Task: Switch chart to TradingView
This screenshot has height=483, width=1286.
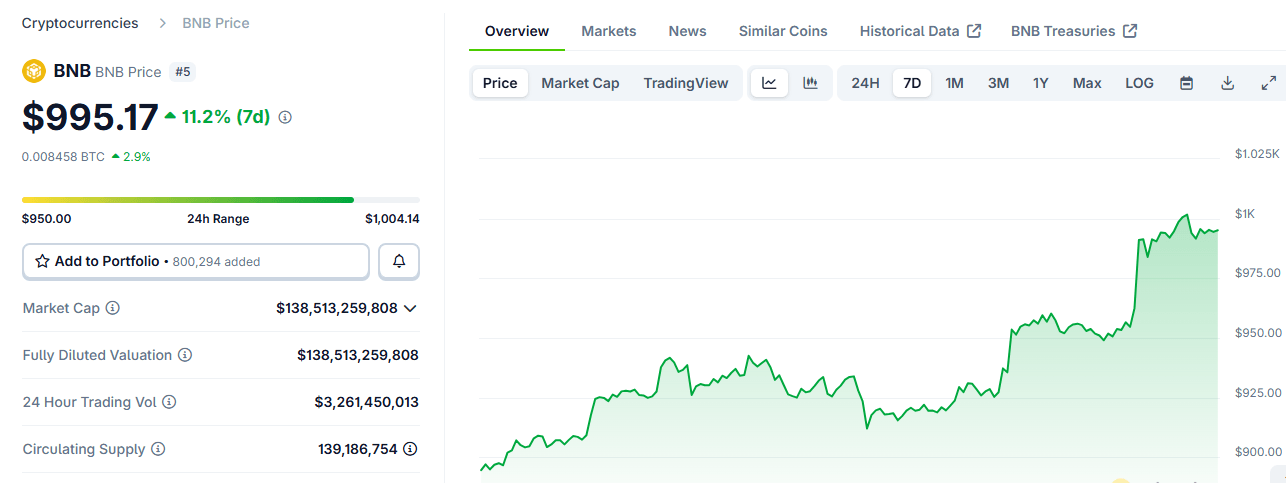Action: click(x=686, y=83)
